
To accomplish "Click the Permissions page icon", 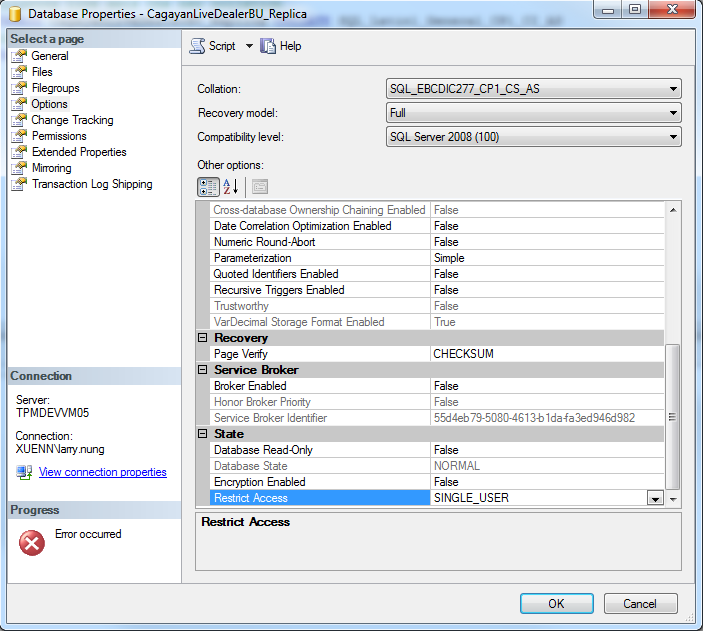I will tap(19, 136).
